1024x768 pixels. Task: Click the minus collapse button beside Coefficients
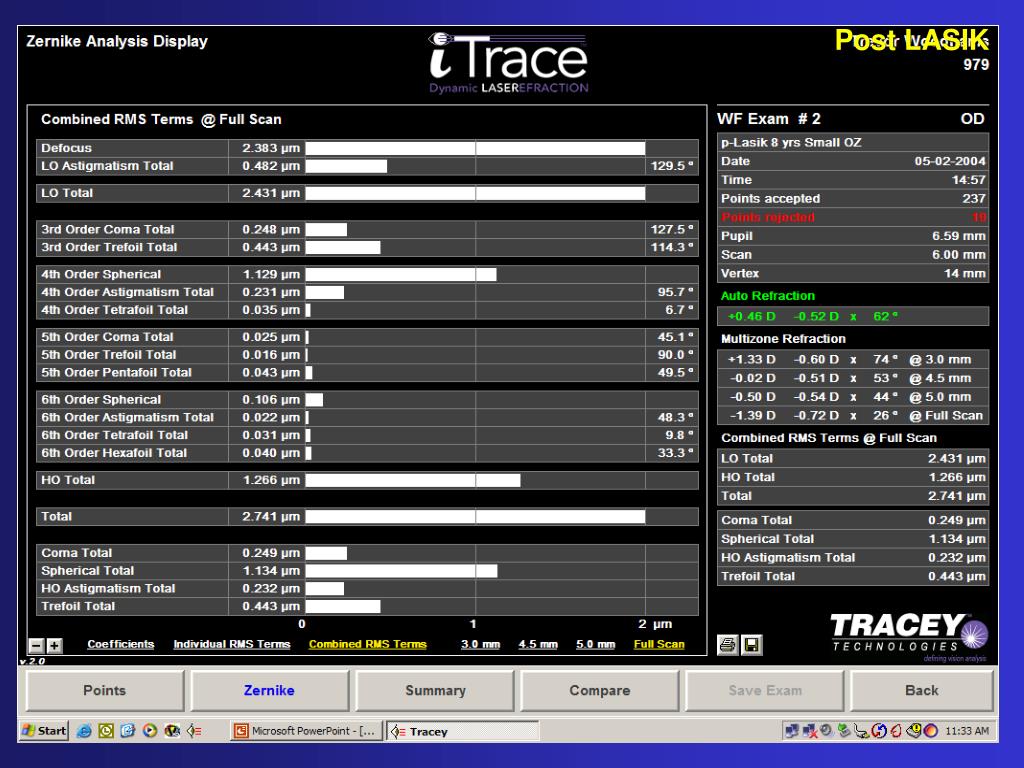37,646
